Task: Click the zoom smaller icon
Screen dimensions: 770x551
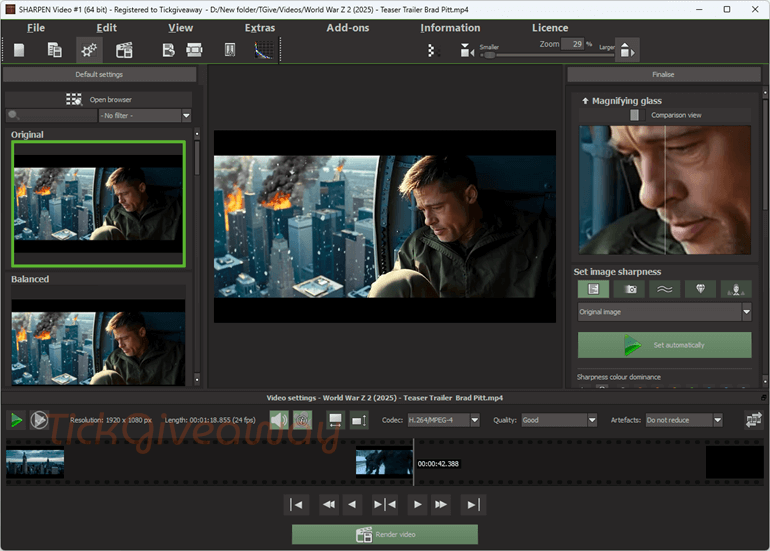Action: click(466, 50)
